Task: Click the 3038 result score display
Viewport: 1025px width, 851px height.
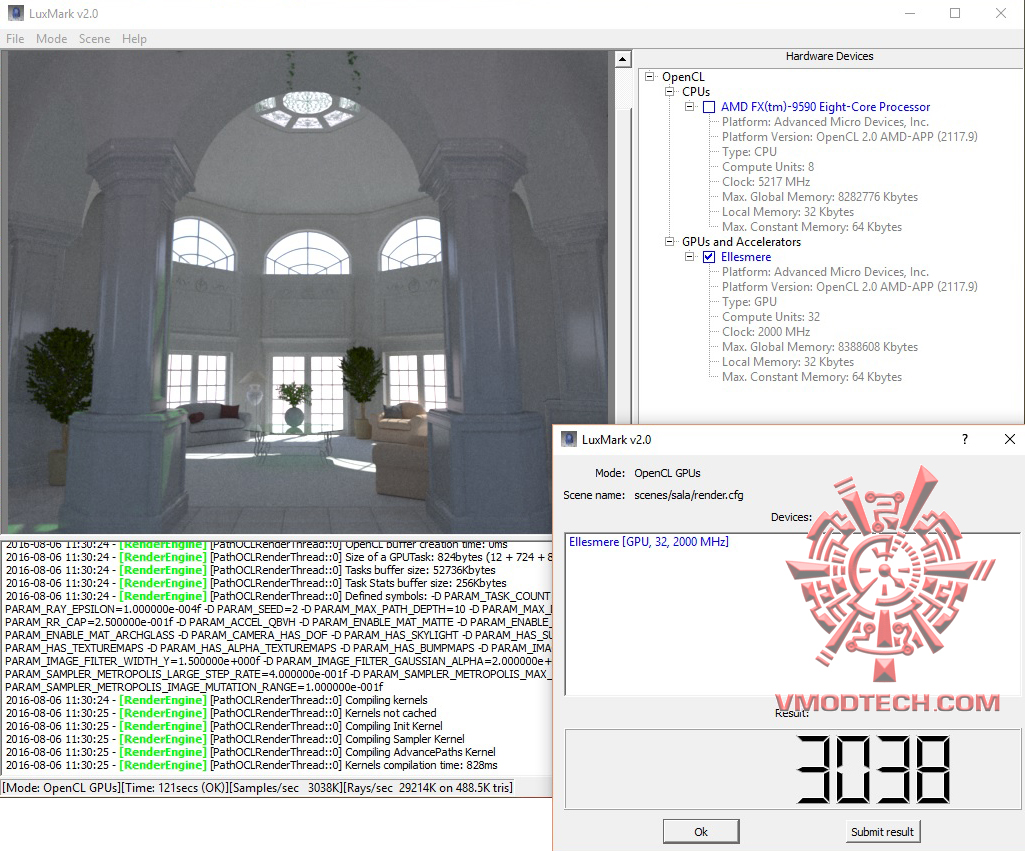Action: tap(792, 769)
